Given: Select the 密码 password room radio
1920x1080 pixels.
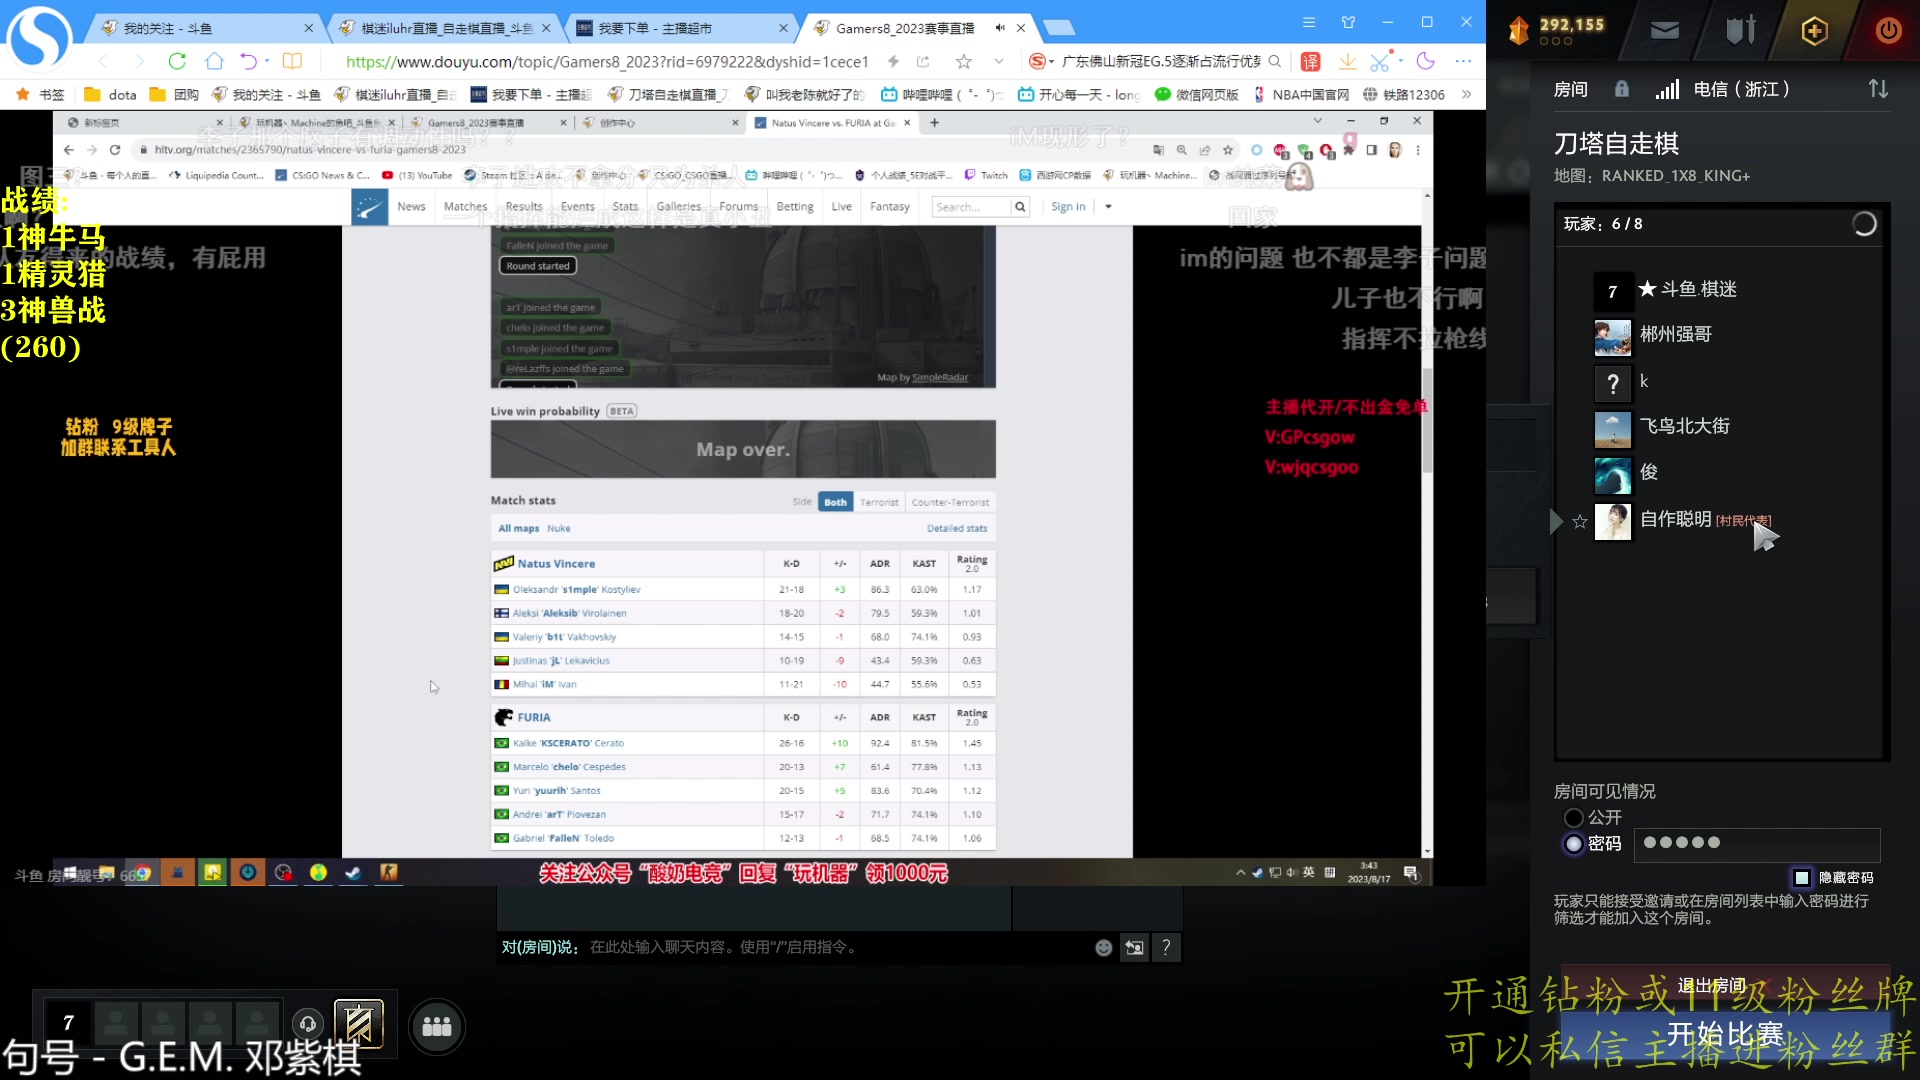Looking at the screenshot, I should click(x=1573, y=844).
